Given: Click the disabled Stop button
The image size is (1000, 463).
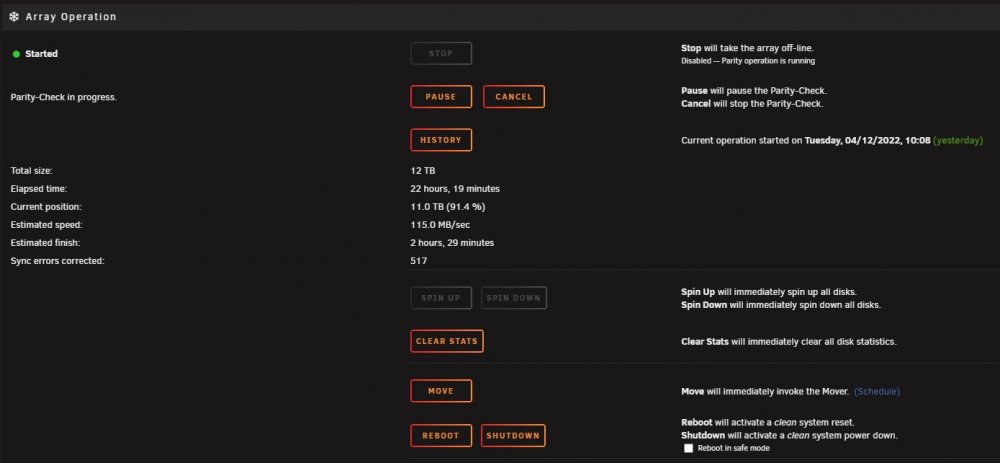Looking at the screenshot, I should pos(441,54).
